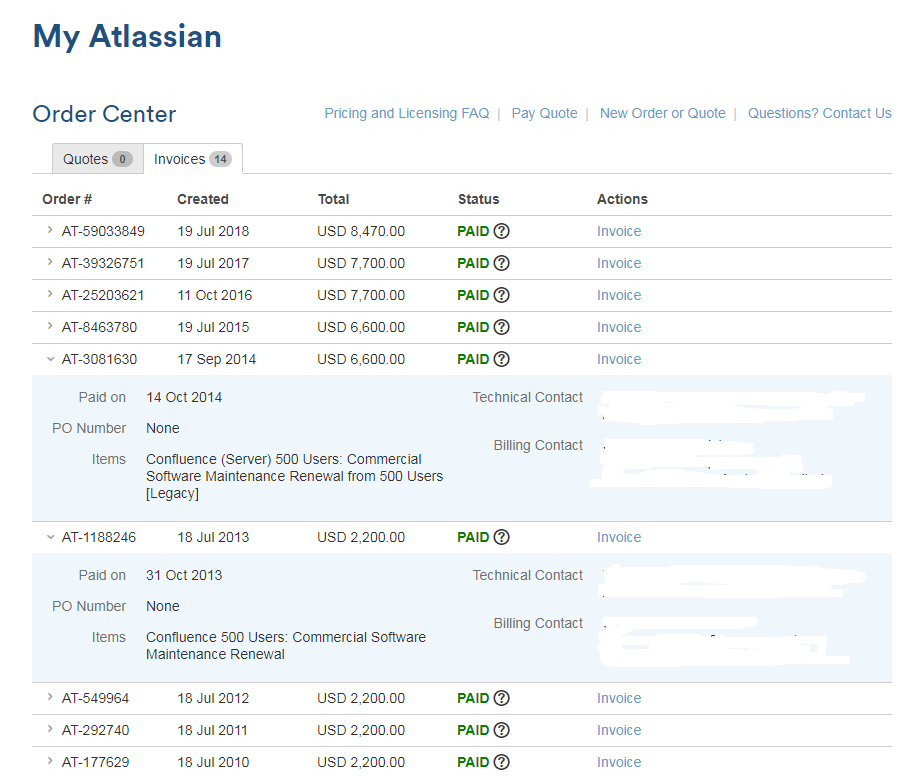
Task: Expand order AT-549964 details
Action: (50, 698)
